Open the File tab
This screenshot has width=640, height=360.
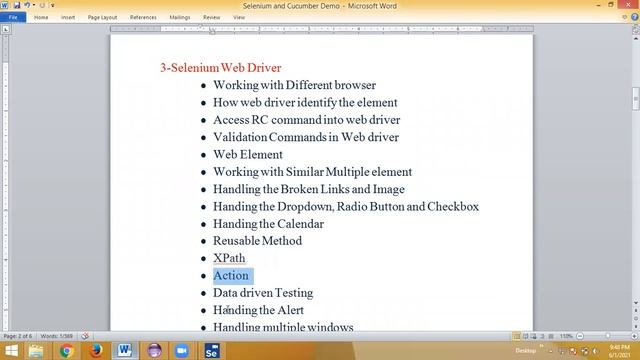13,17
